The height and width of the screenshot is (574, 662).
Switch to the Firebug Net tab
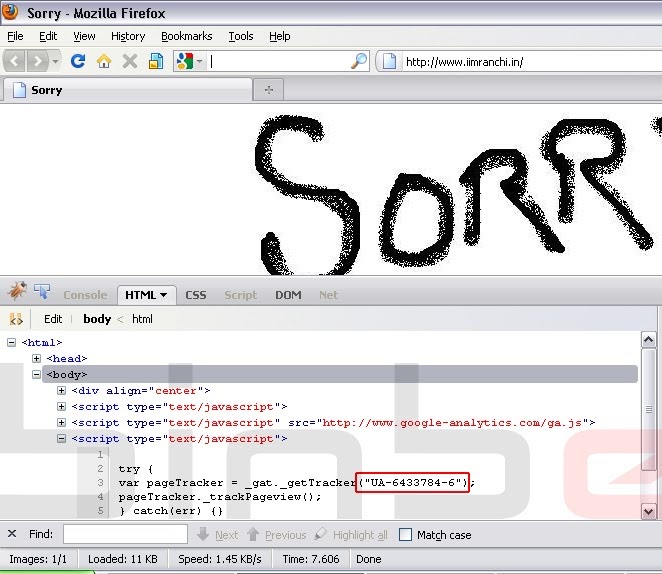click(328, 295)
